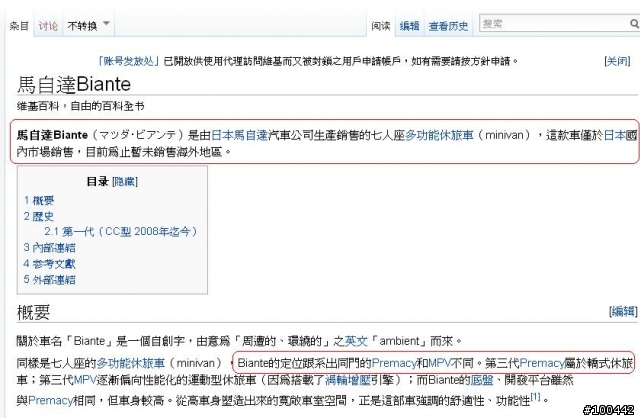Open the 不转换 language variant dropdown
The image size is (640, 418).
click(89, 25)
